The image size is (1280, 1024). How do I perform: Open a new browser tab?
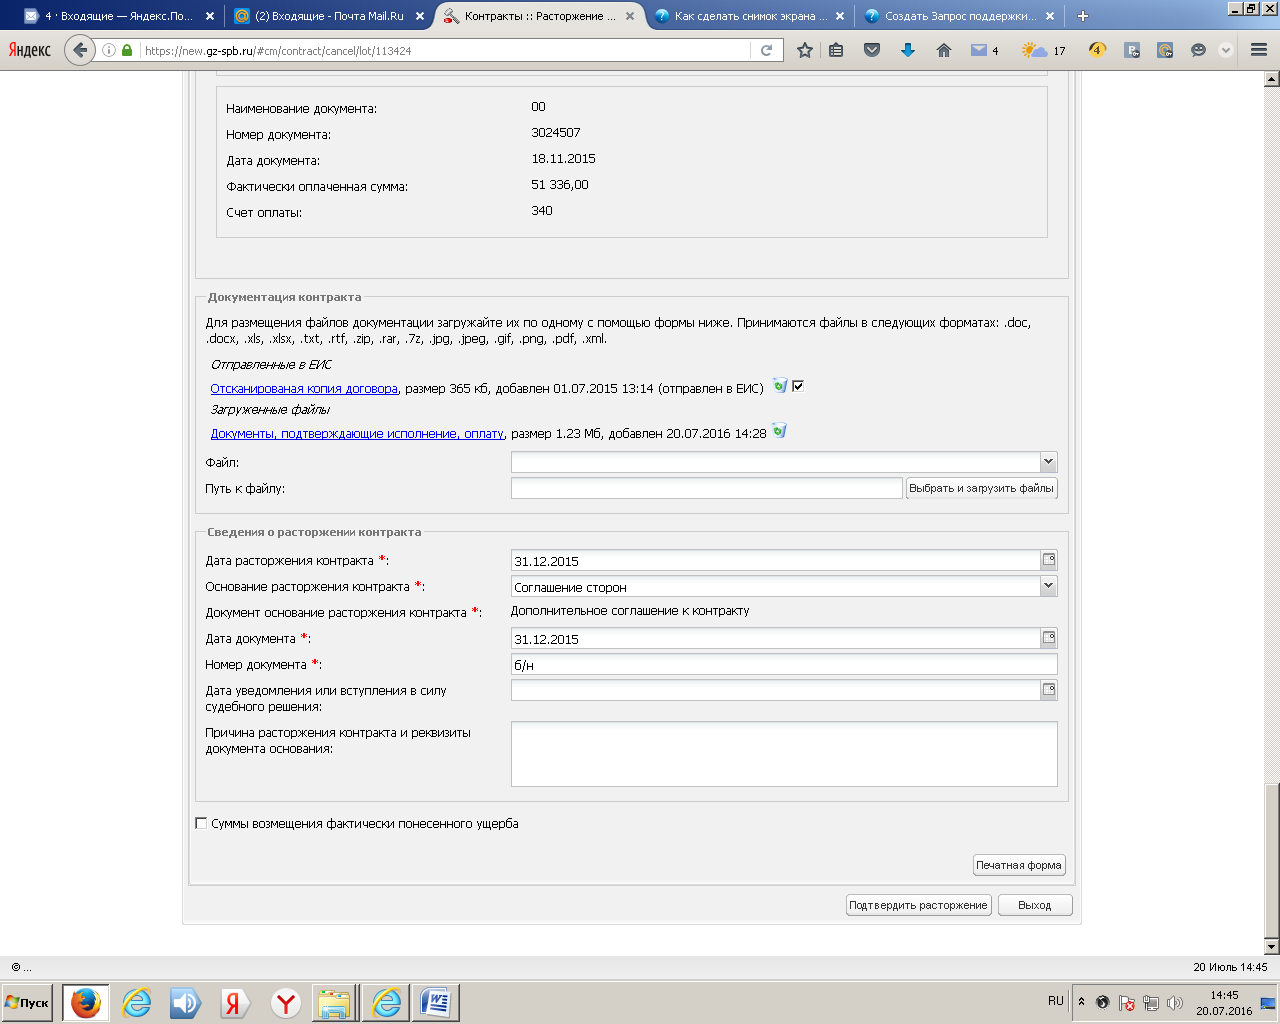tap(1083, 16)
